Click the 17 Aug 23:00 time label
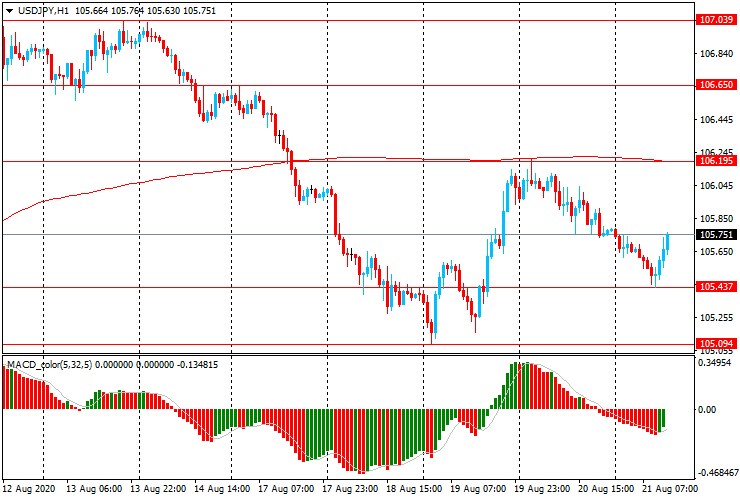The image size is (740, 500). (x=350, y=488)
